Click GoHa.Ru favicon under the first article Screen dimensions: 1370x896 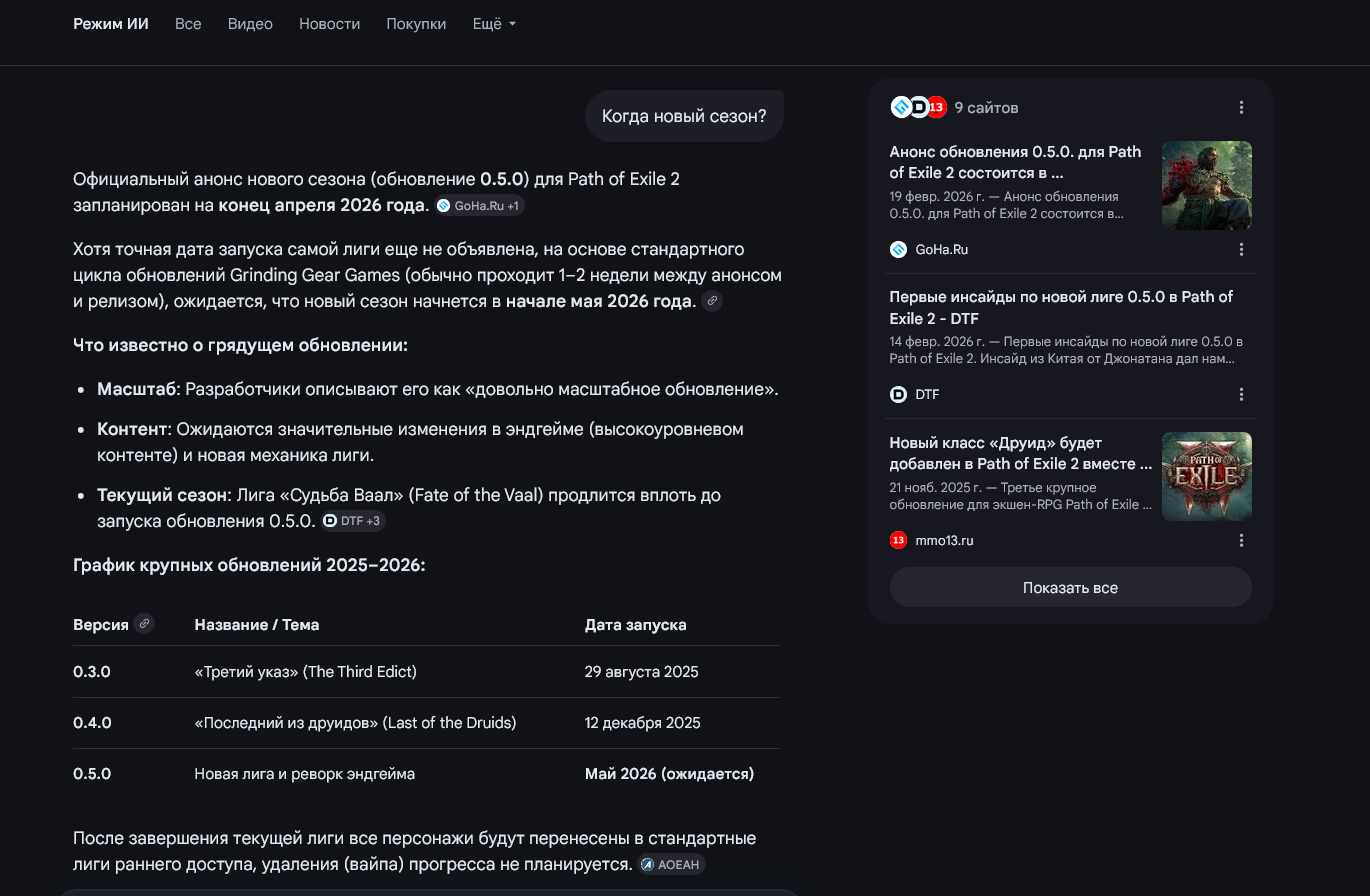(898, 249)
